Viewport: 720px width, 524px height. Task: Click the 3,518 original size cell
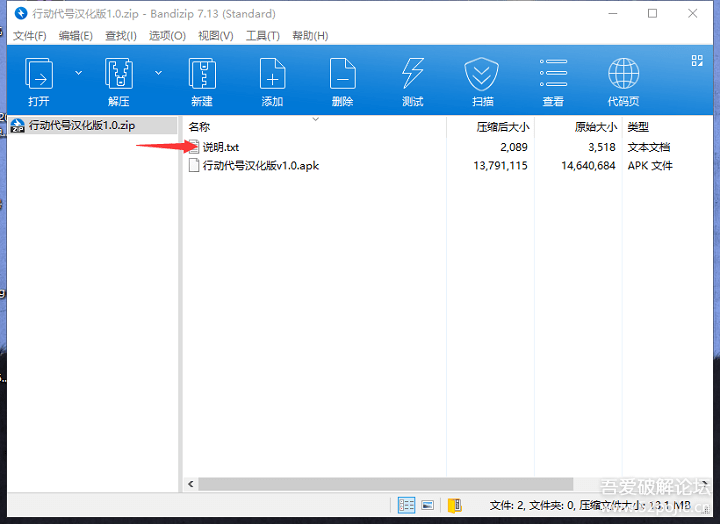click(x=602, y=147)
